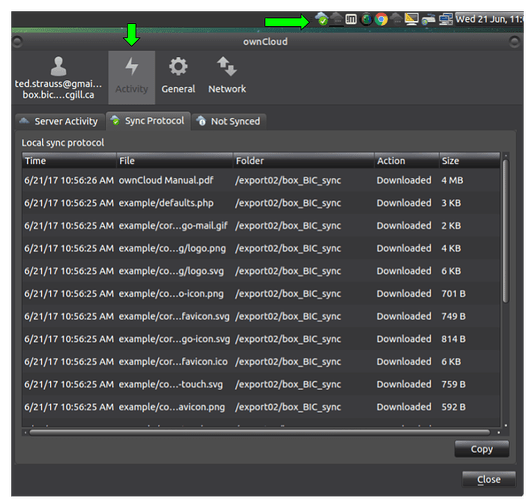Viewport: 528px width, 500px height.
Task: Click the window button at title bar right
Action: (515, 42)
